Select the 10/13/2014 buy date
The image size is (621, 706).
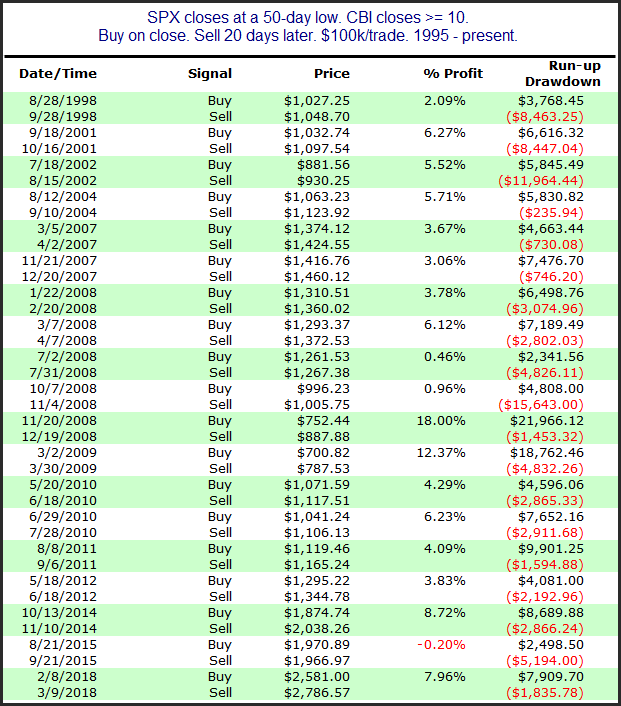pos(59,612)
